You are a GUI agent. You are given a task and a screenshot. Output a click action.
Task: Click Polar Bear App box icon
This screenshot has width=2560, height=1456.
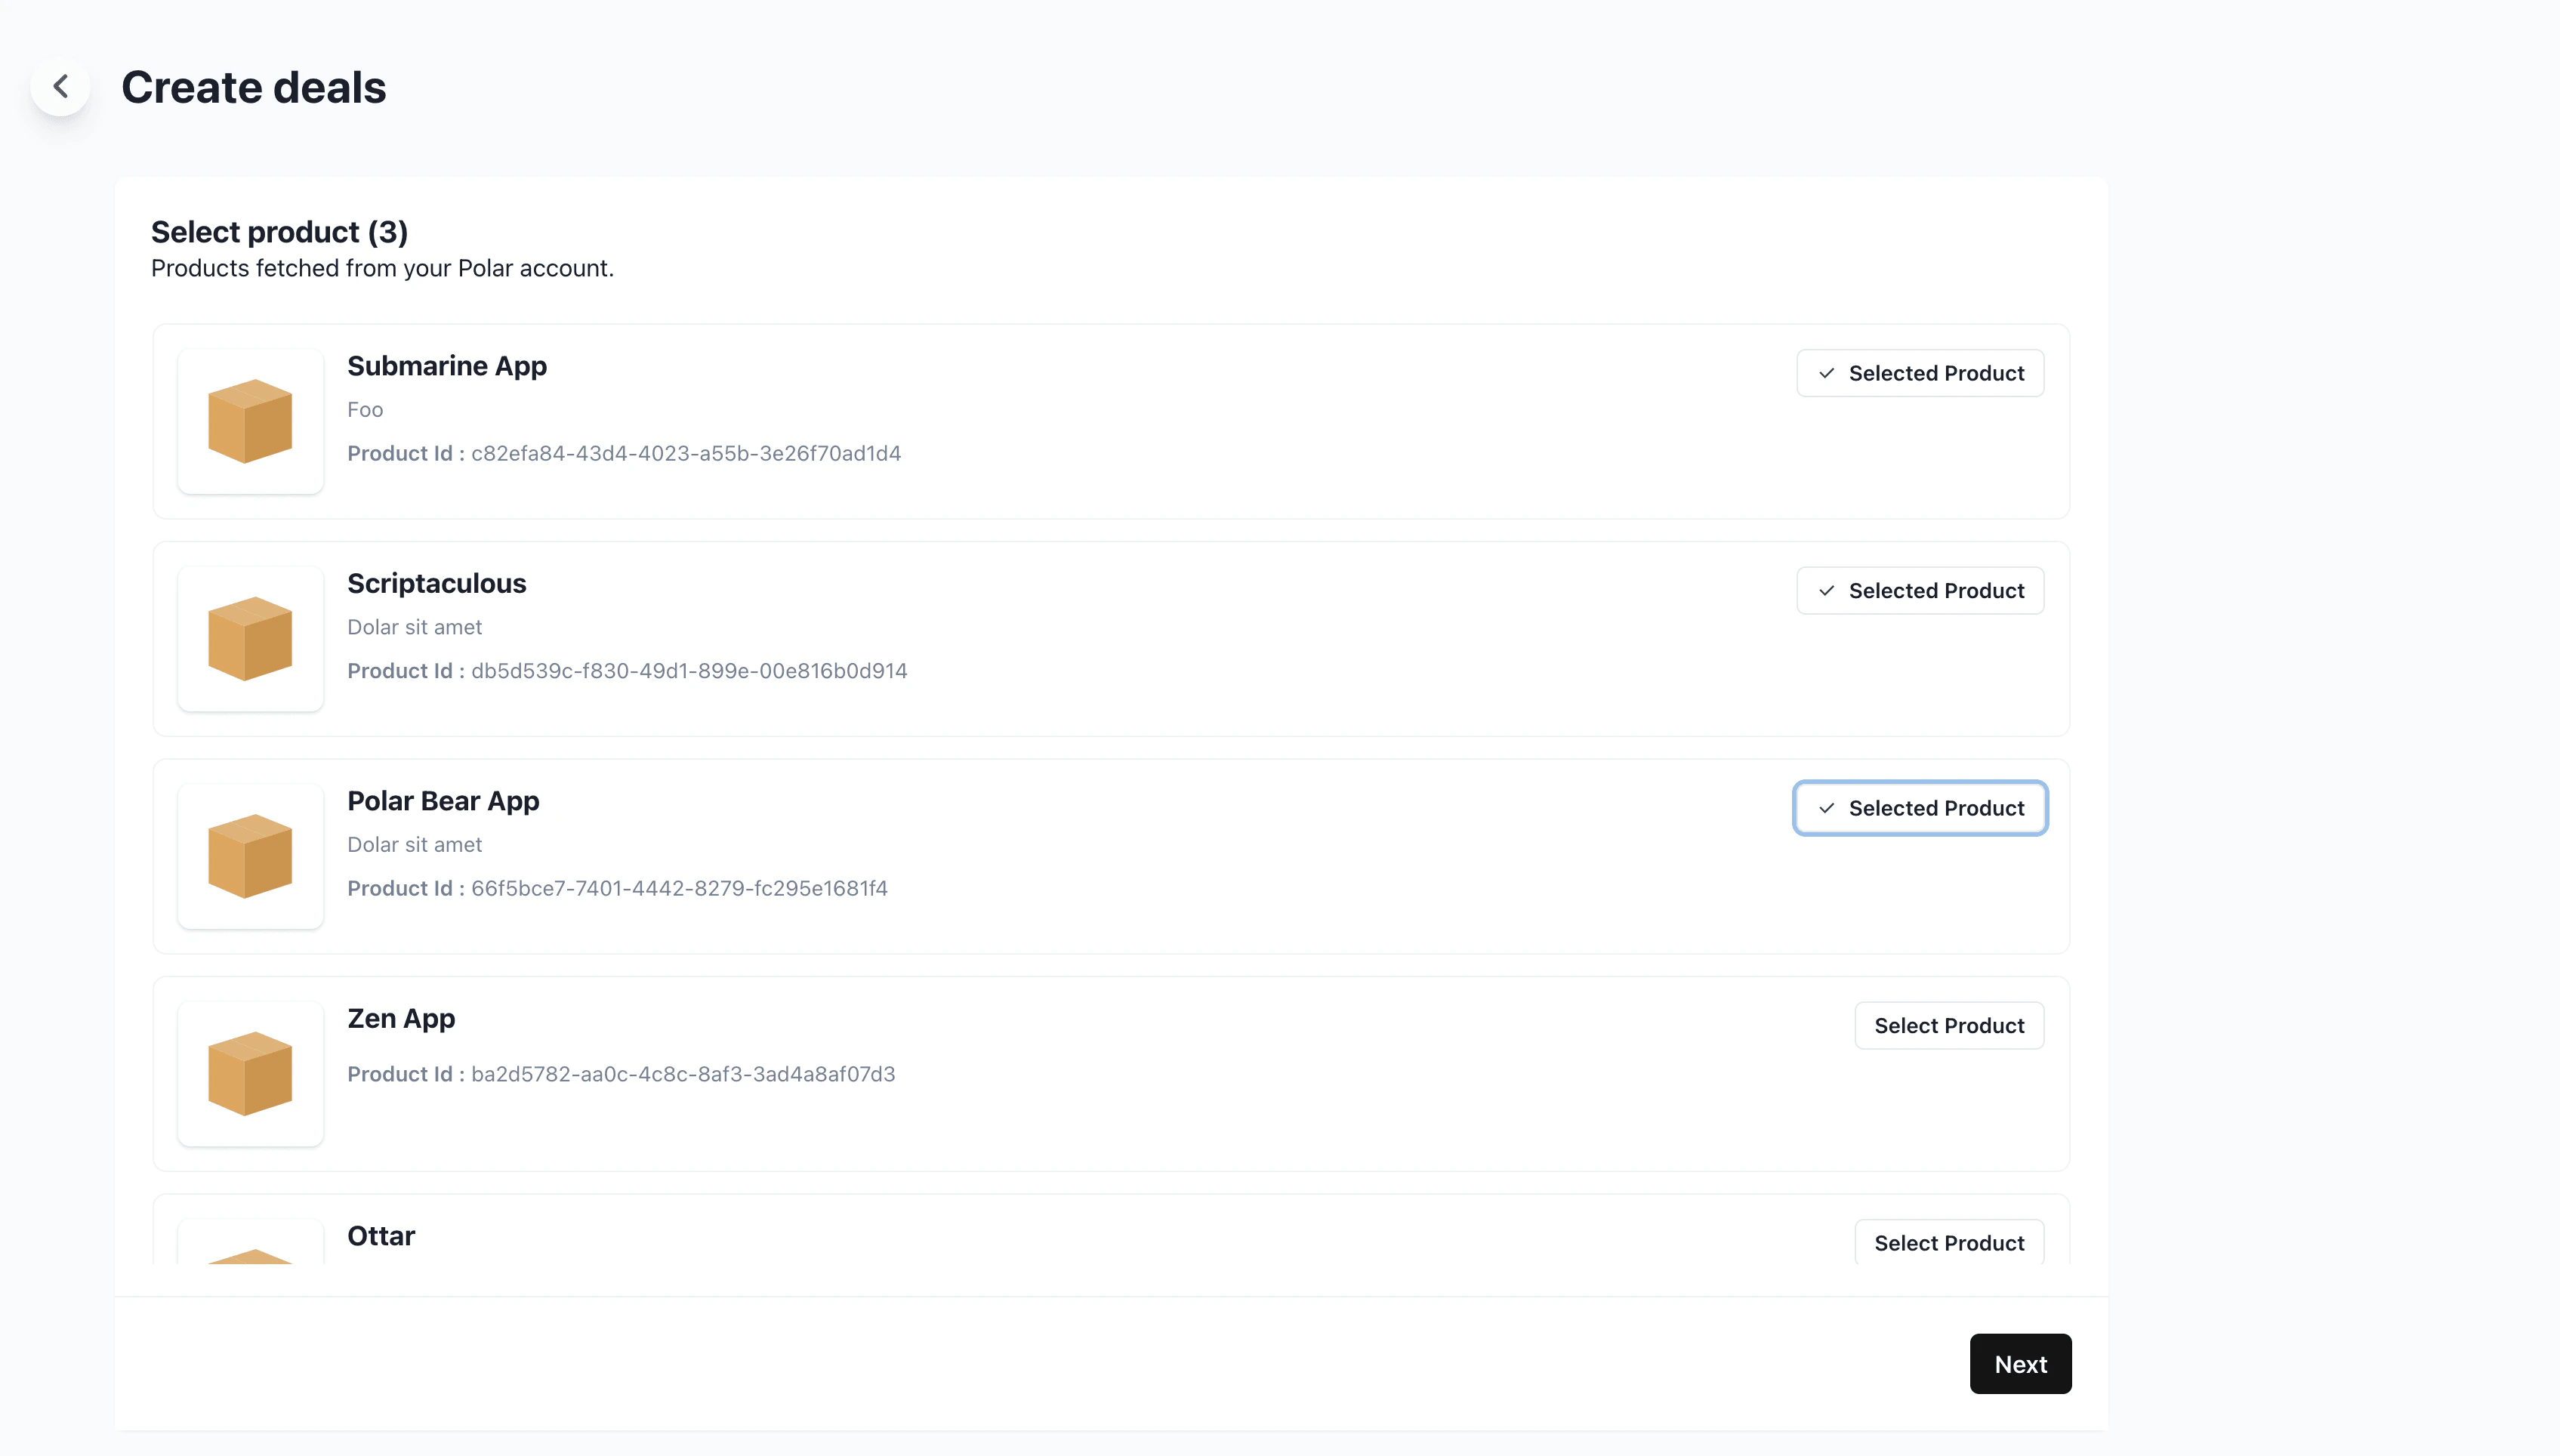pyautogui.click(x=250, y=856)
